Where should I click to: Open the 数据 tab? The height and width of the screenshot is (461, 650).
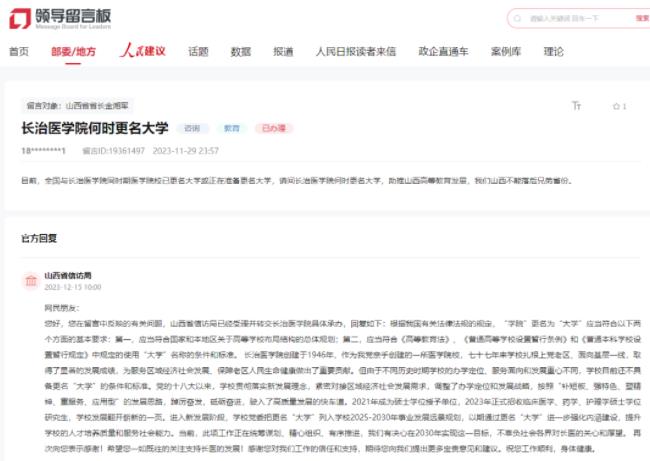click(x=241, y=51)
